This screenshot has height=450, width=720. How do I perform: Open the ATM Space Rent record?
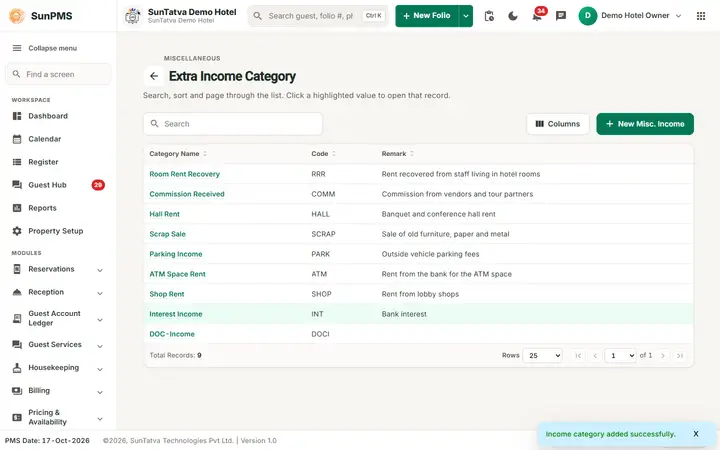click(177, 274)
